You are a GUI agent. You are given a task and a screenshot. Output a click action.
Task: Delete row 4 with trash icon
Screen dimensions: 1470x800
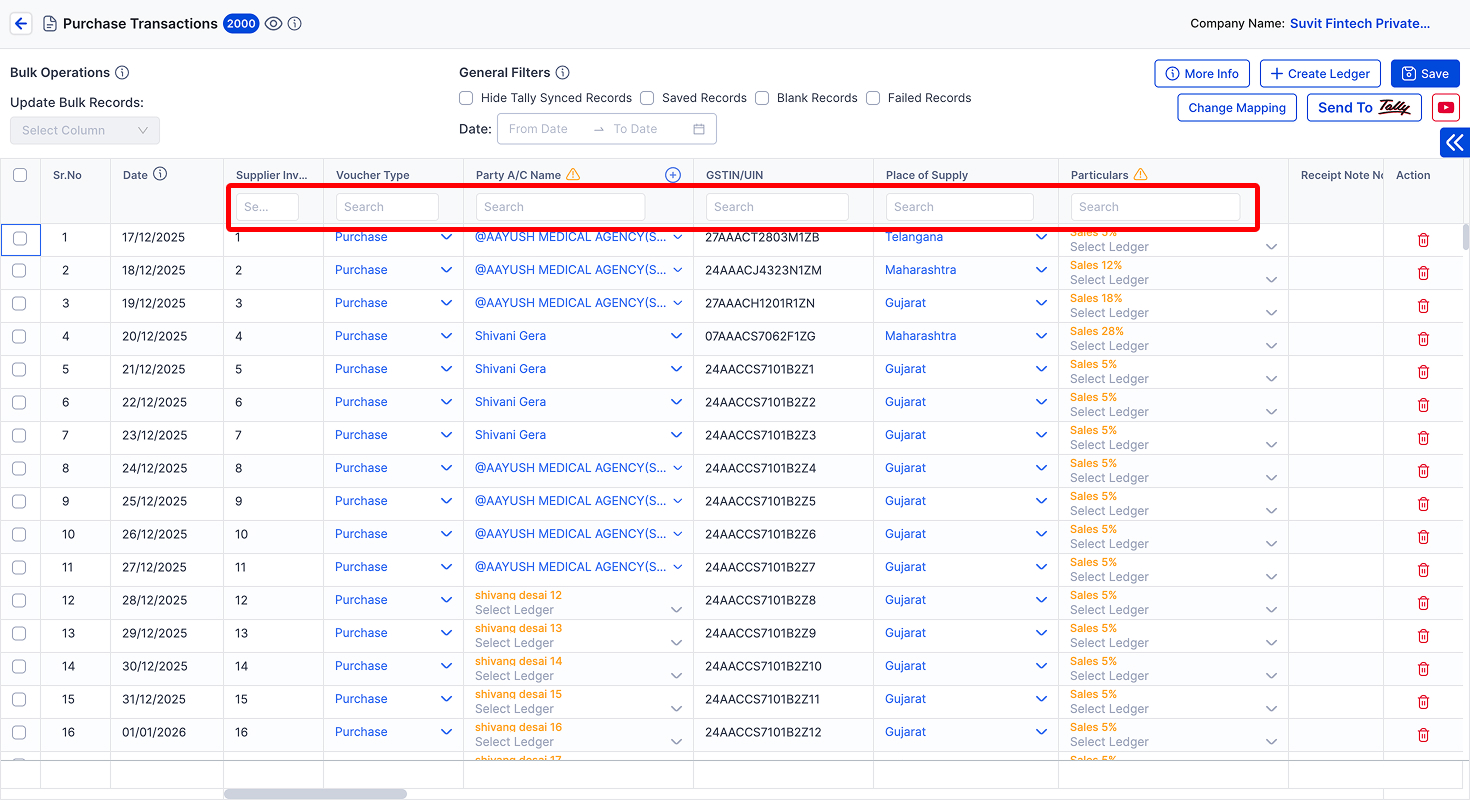click(x=1423, y=339)
